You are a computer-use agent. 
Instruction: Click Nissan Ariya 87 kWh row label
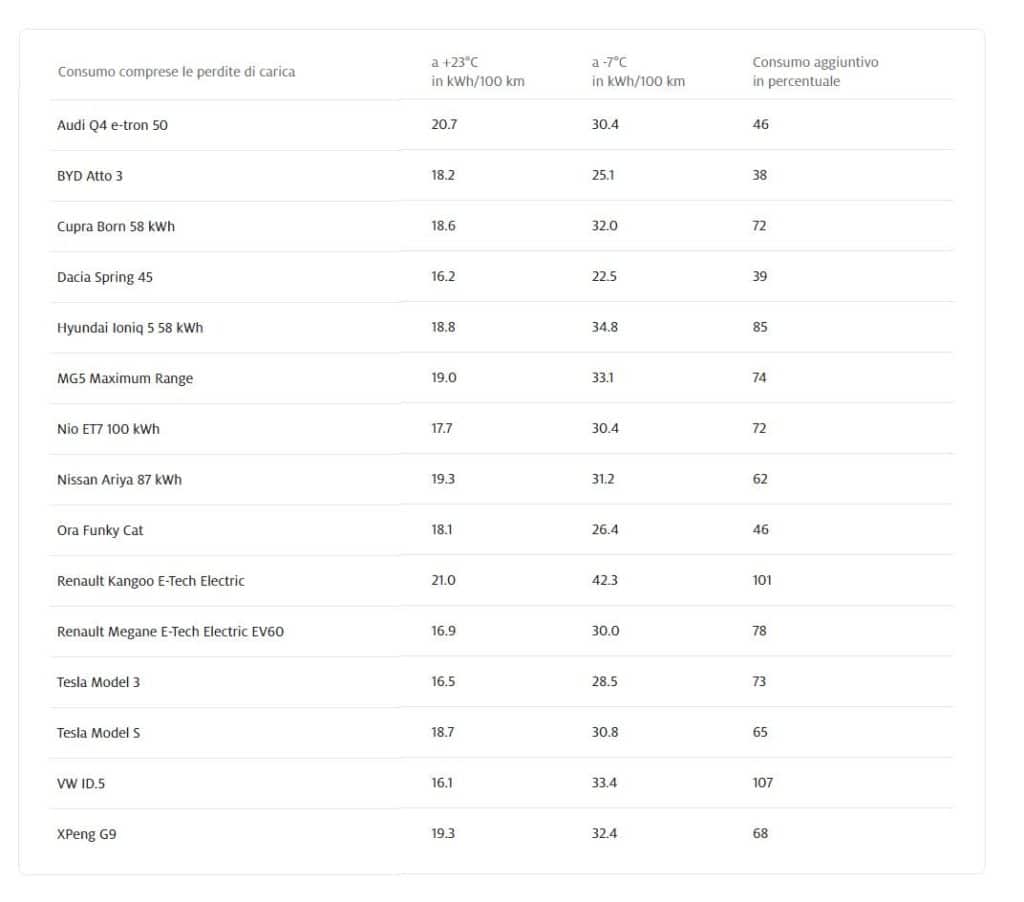click(120, 479)
